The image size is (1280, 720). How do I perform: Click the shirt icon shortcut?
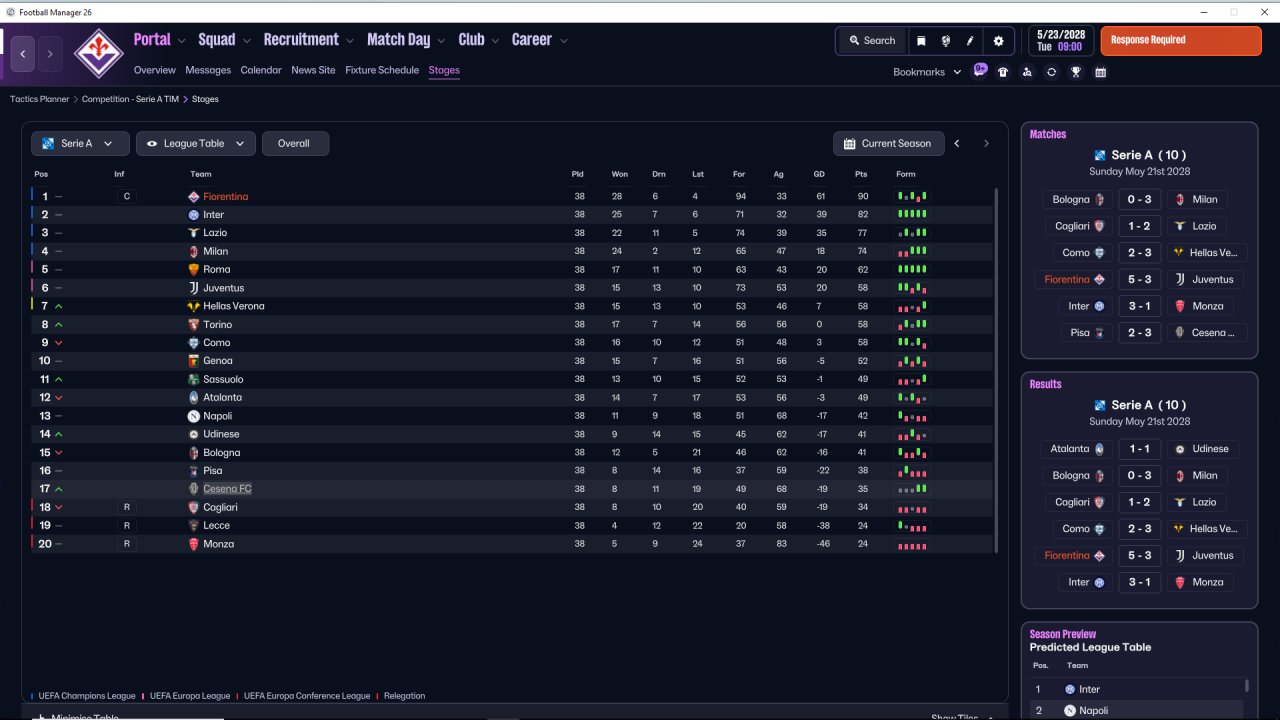(1003, 72)
